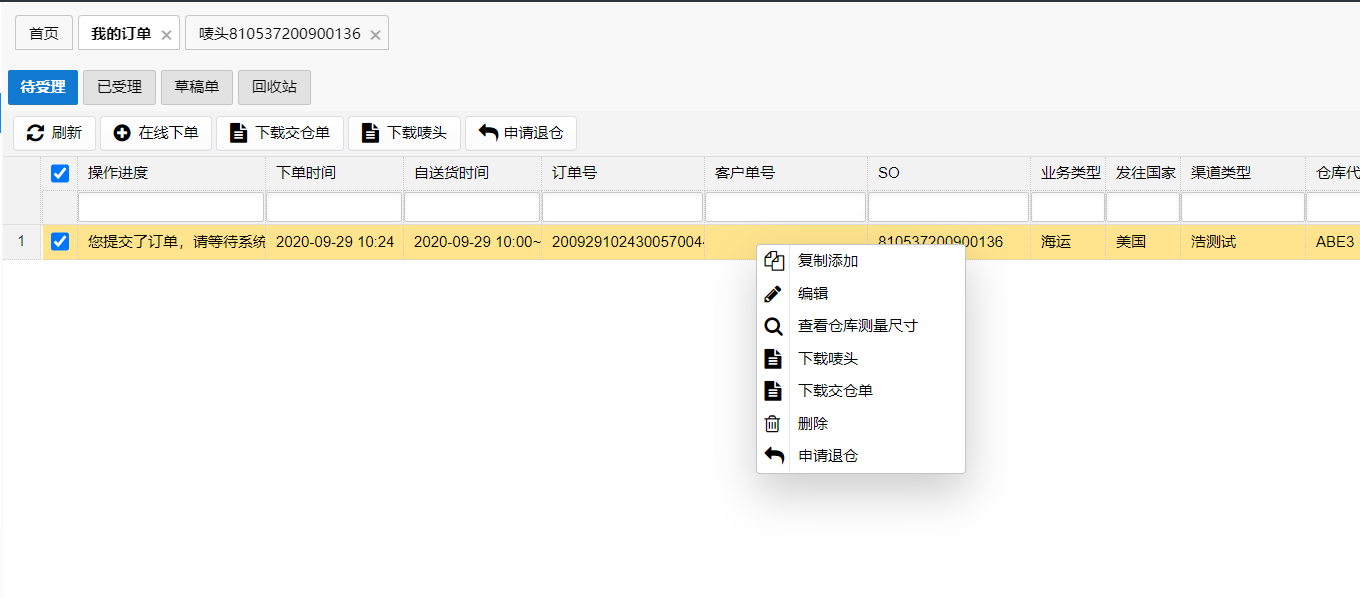The image size is (1360, 598).
Task: Close the 我的订单 tab
Action: (x=166, y=35)
